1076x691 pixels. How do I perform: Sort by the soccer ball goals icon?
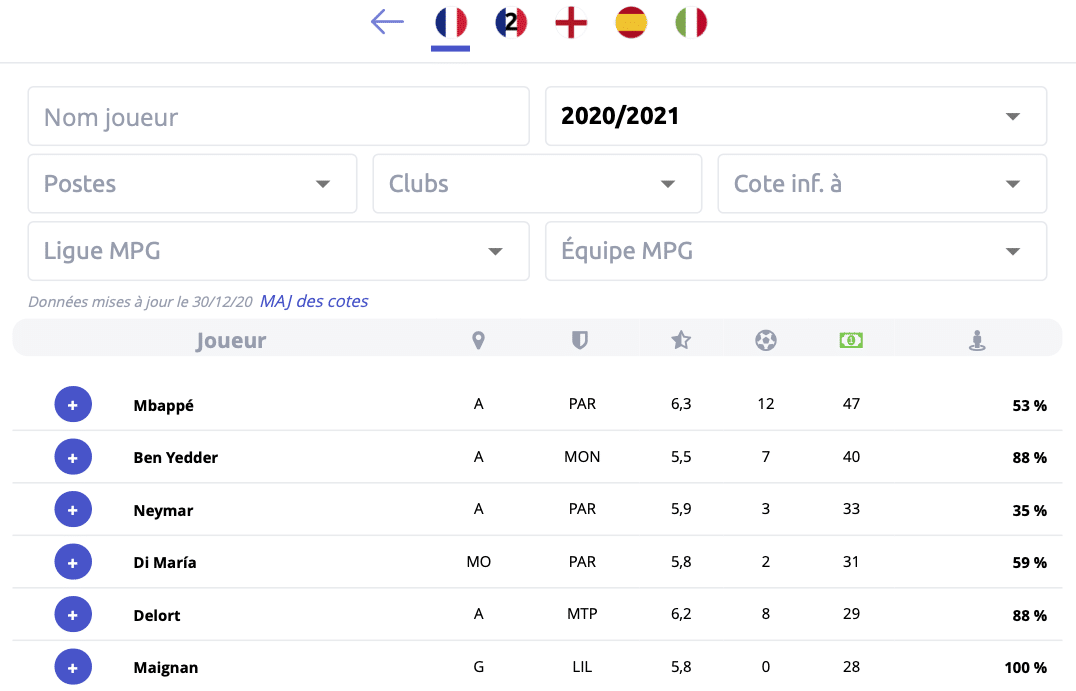pos(766,340)
